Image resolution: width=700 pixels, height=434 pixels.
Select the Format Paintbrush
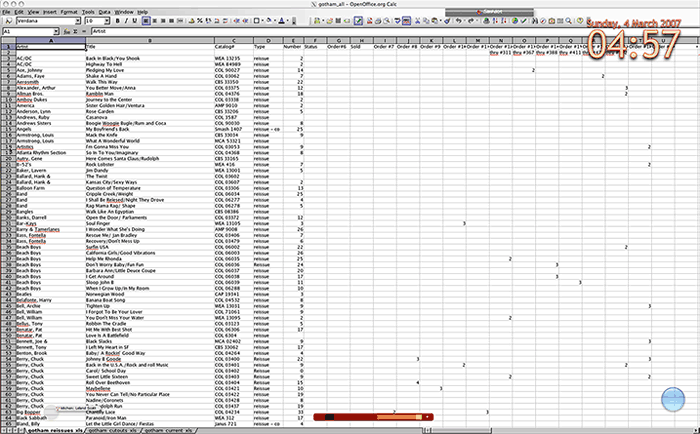click(446, 21)
